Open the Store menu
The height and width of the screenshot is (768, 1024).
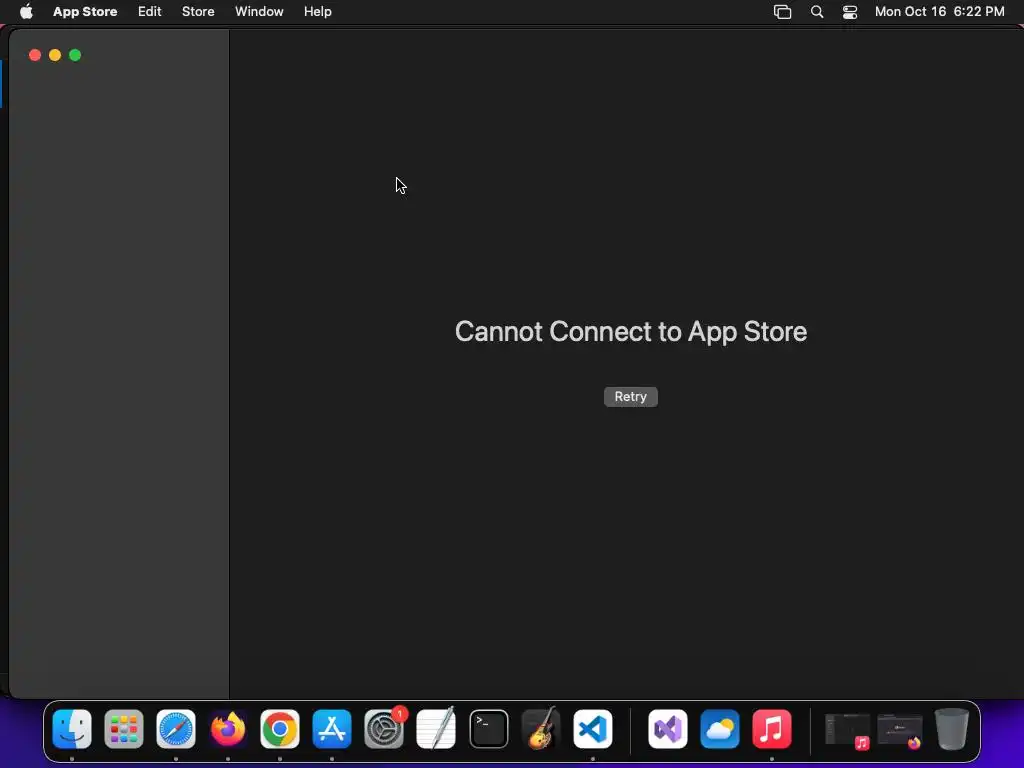198,11
